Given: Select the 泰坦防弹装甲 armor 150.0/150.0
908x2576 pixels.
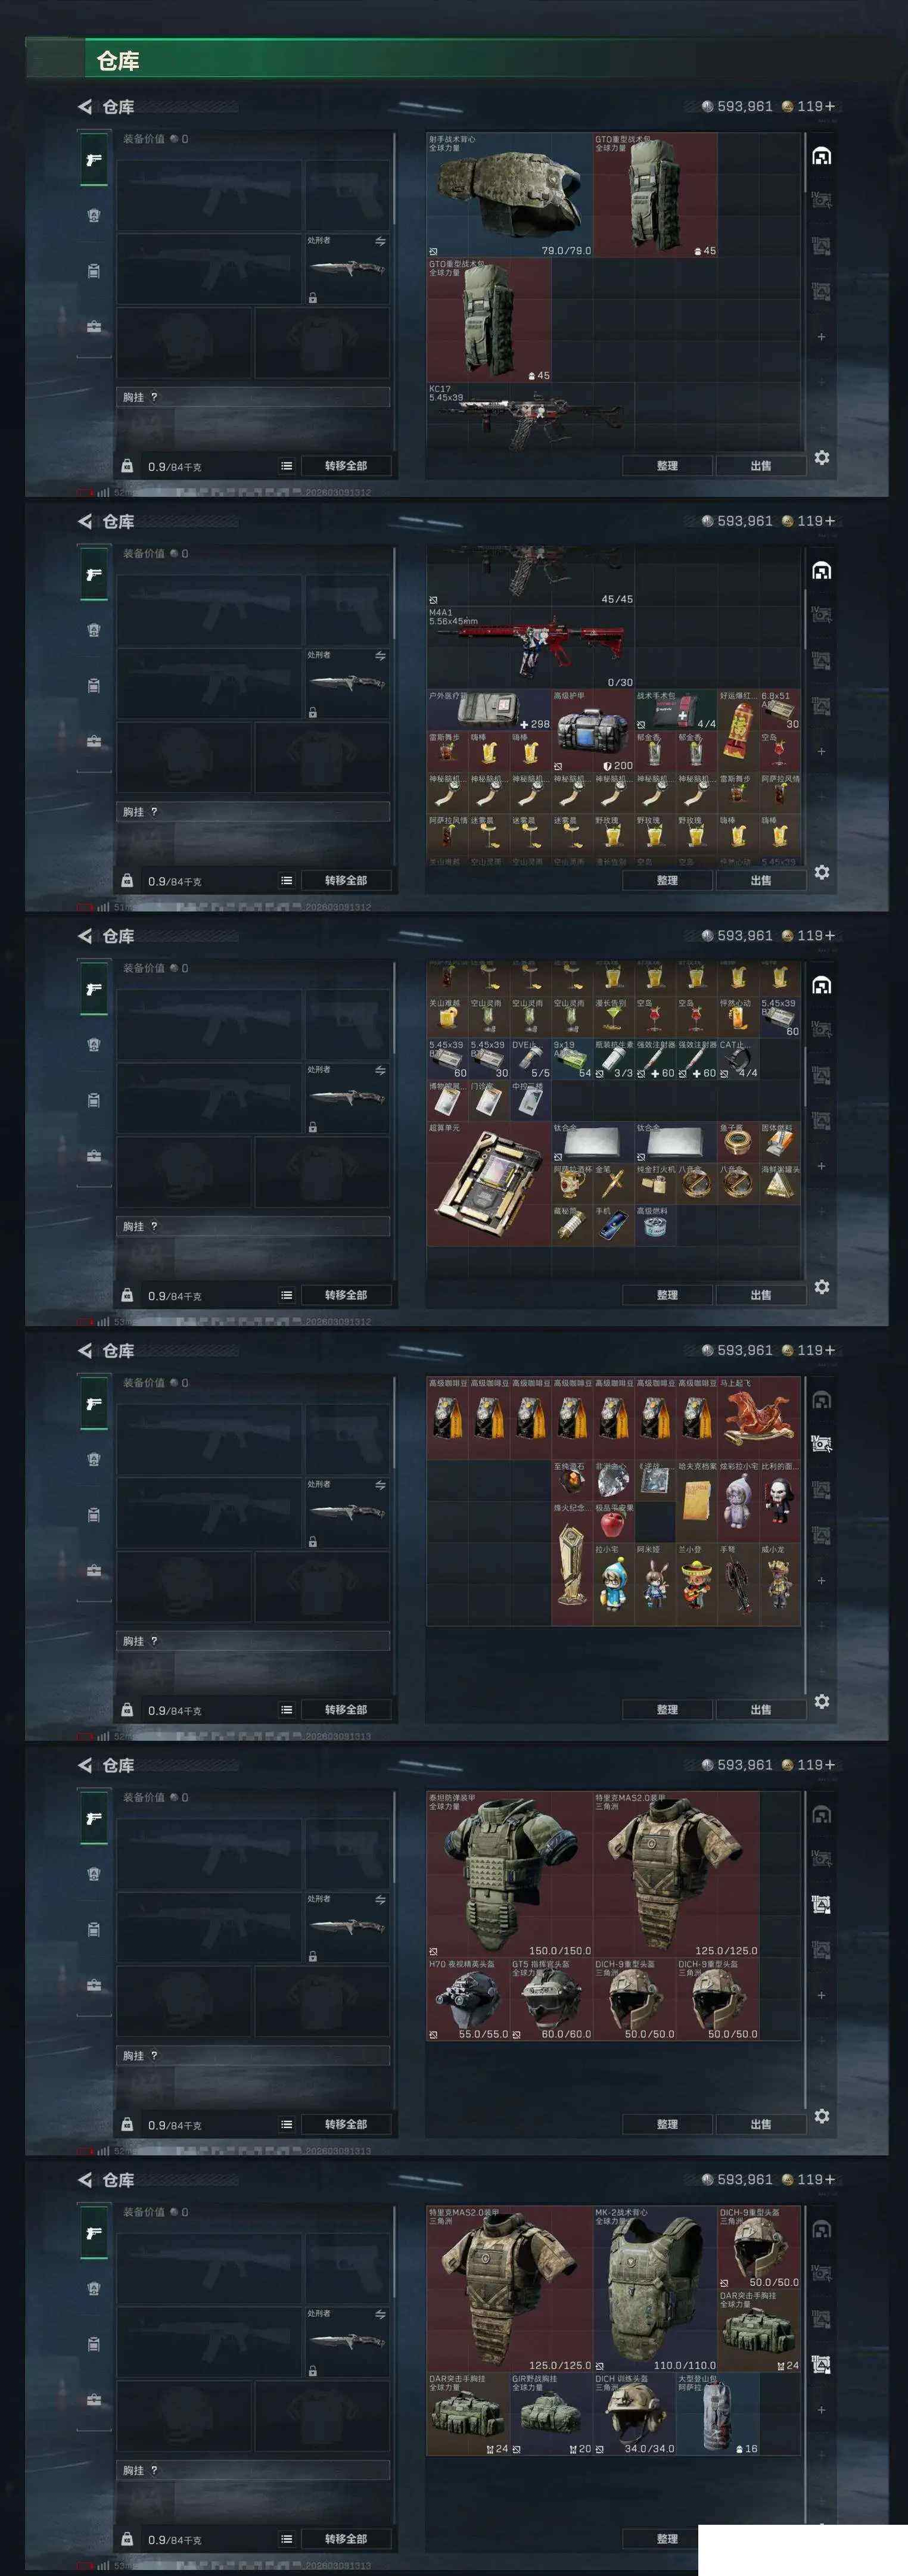Looking at the screenshot, I should tap(510, 1874).
